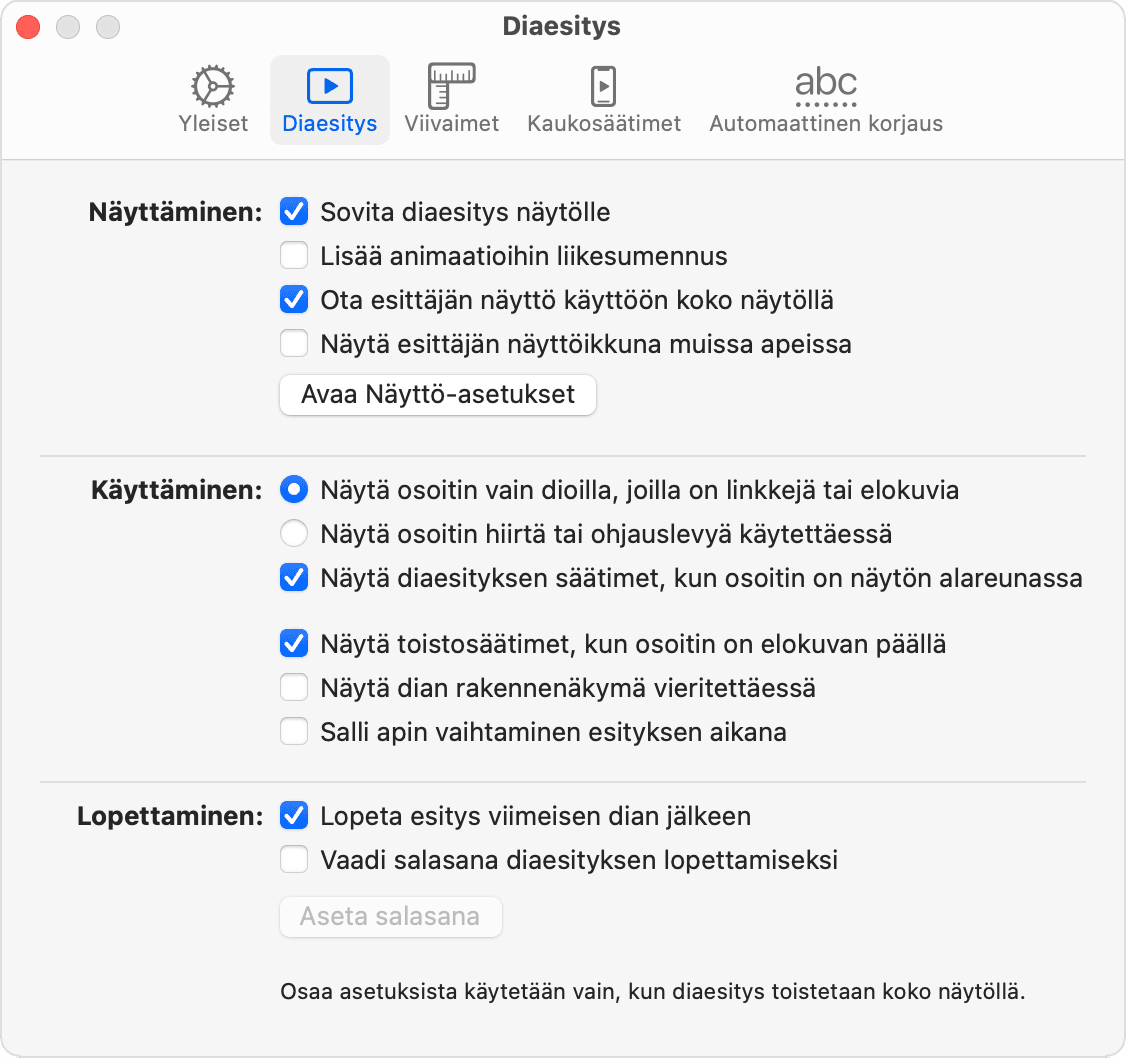
Task: Disable Sovita diaesitys näytölle
Action: point(294,212)
